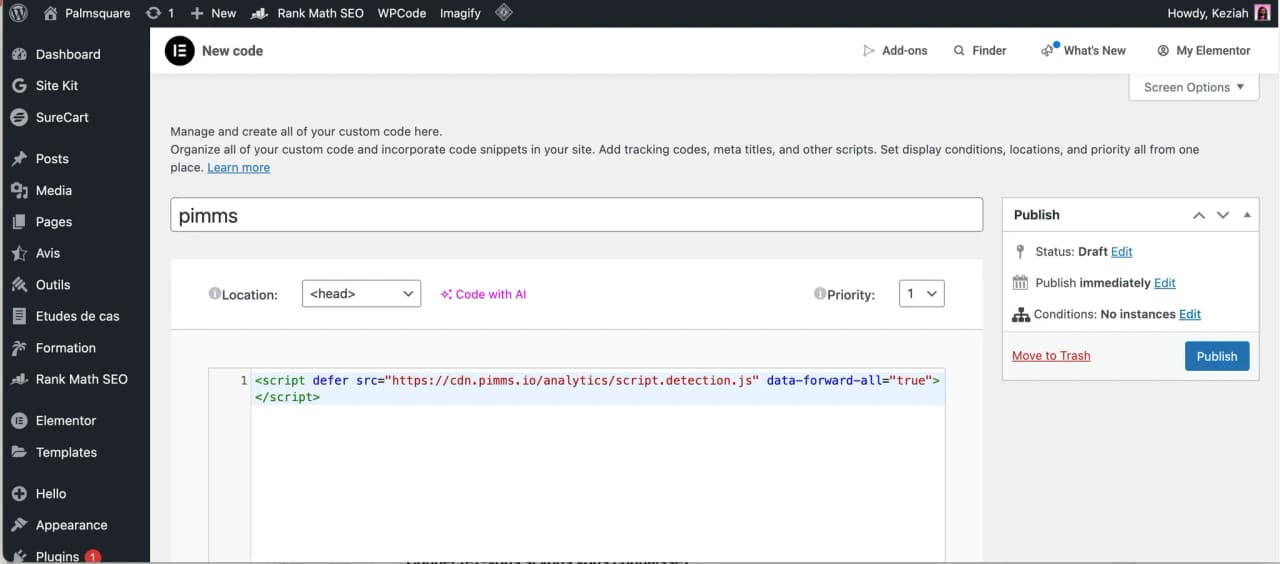1280x564 pixels.
Task: Click the diamond icon after Imagify
Action: 504,13
